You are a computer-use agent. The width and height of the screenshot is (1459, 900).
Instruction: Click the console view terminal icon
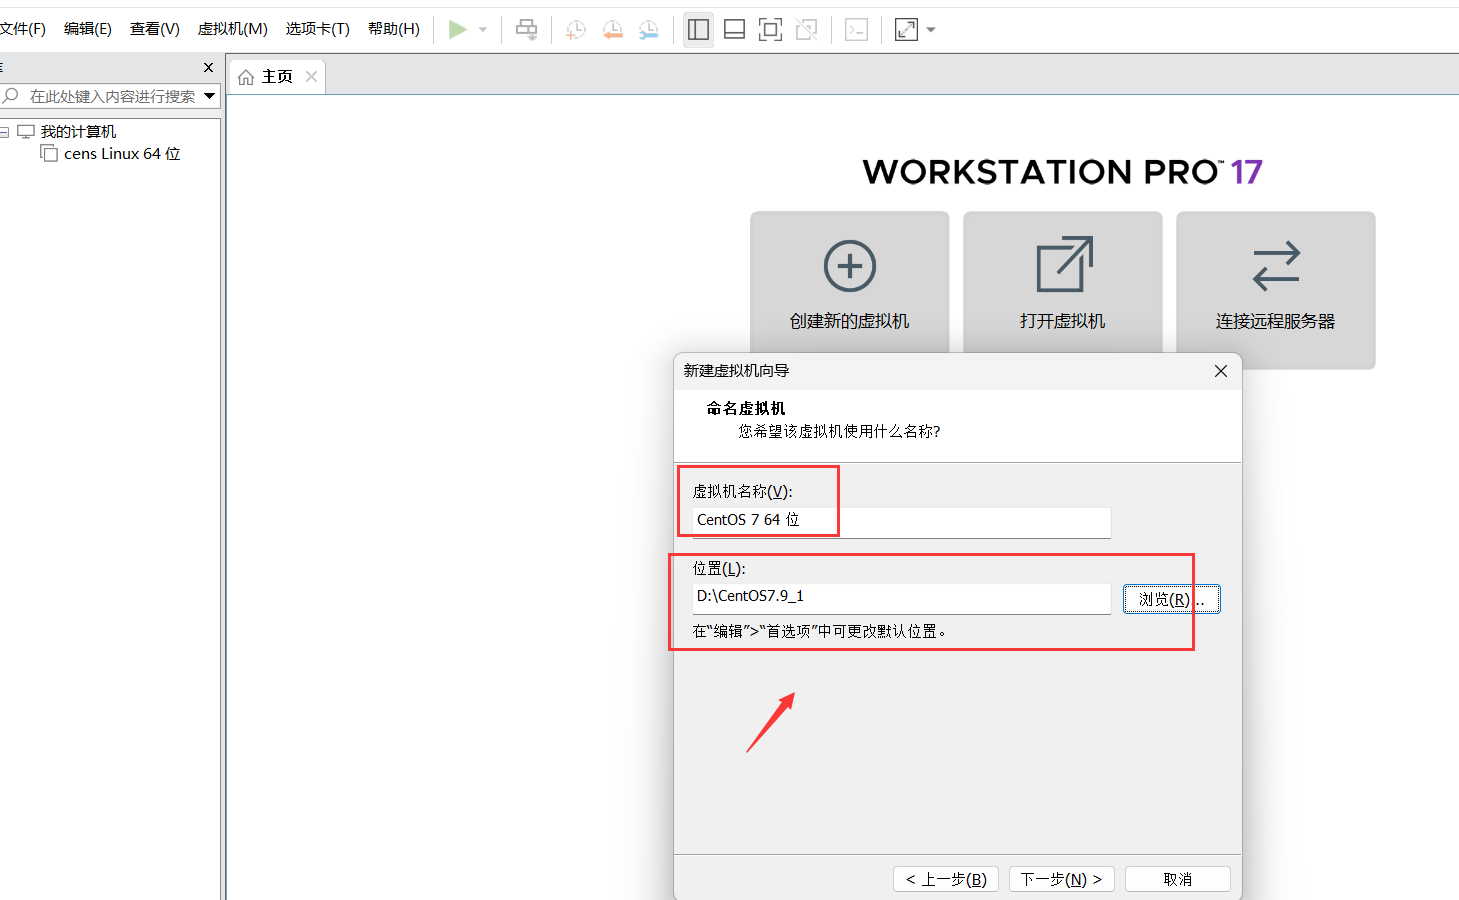[857, 30]
